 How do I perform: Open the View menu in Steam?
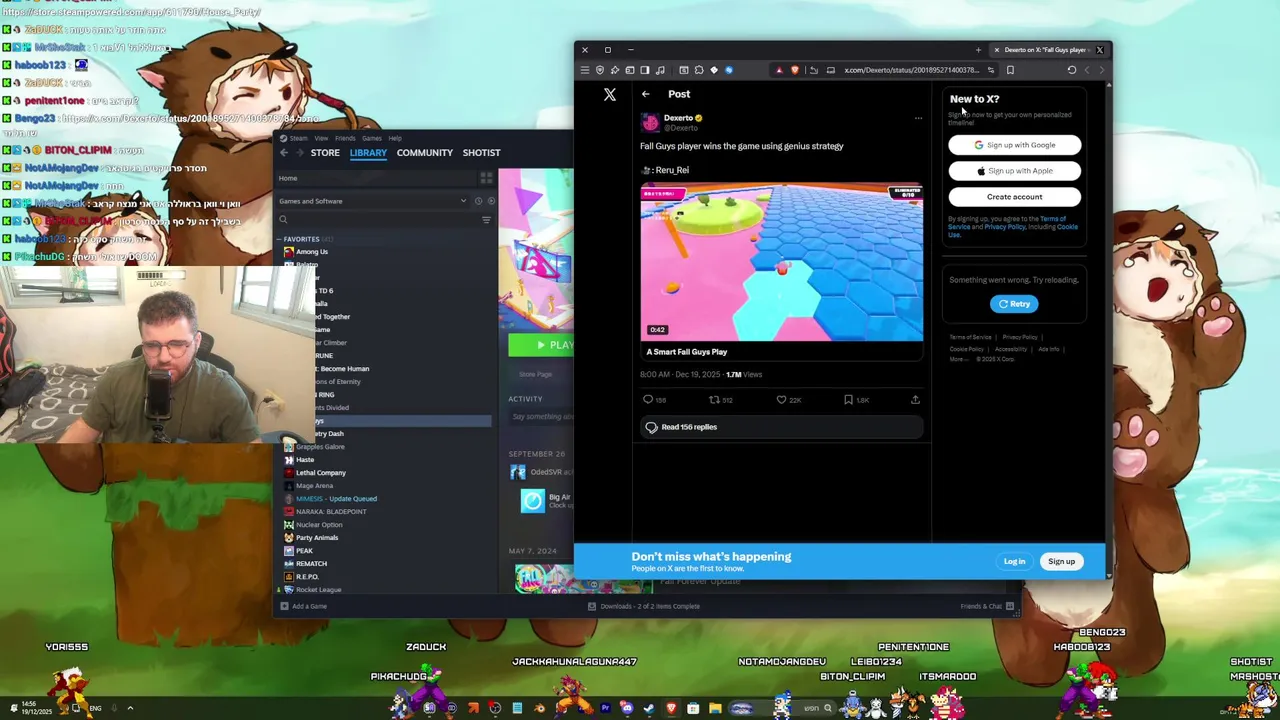321,138
